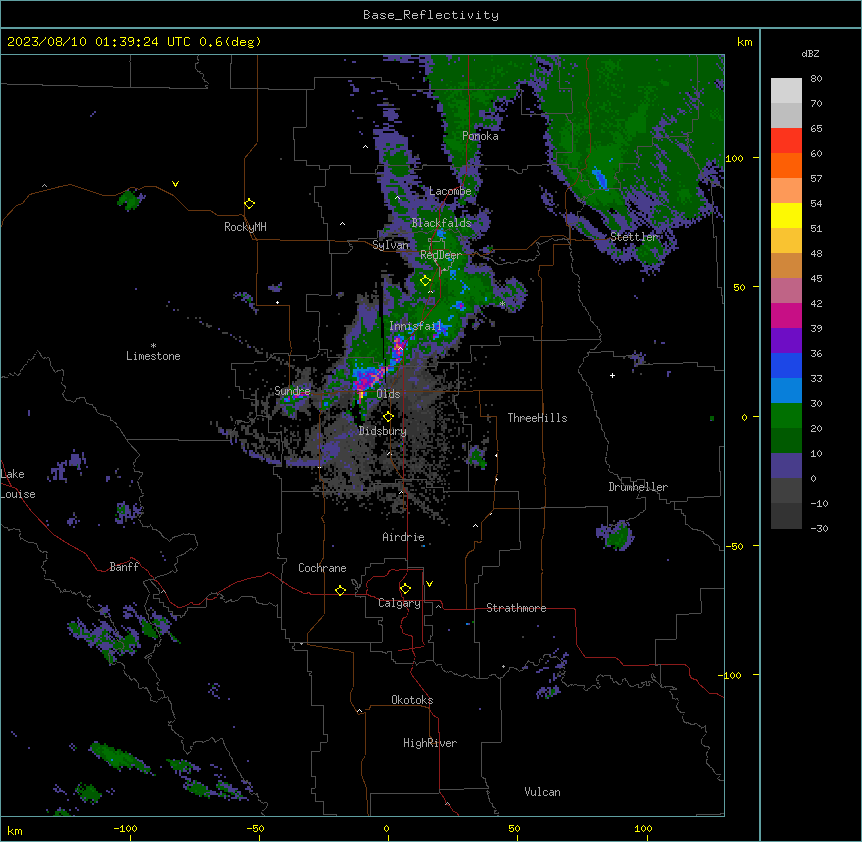Screen dimensions: 862x842
Task: Select the Lacombe label on the map
Action: (450, 191)
